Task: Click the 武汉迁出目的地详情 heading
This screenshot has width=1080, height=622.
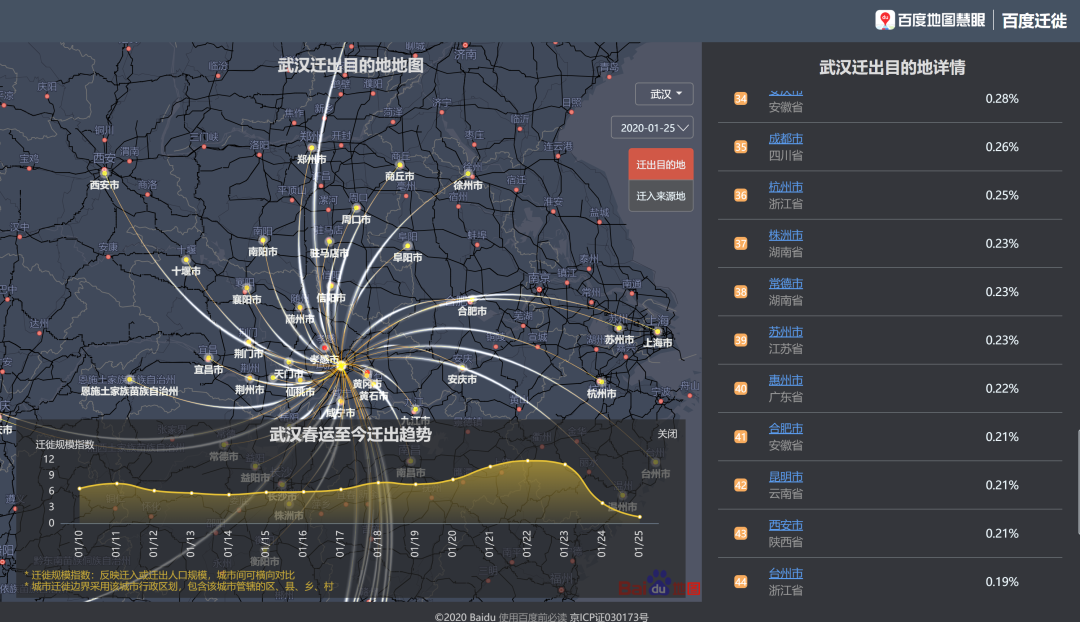Action: pyautogui.click(x=892, y=68)
